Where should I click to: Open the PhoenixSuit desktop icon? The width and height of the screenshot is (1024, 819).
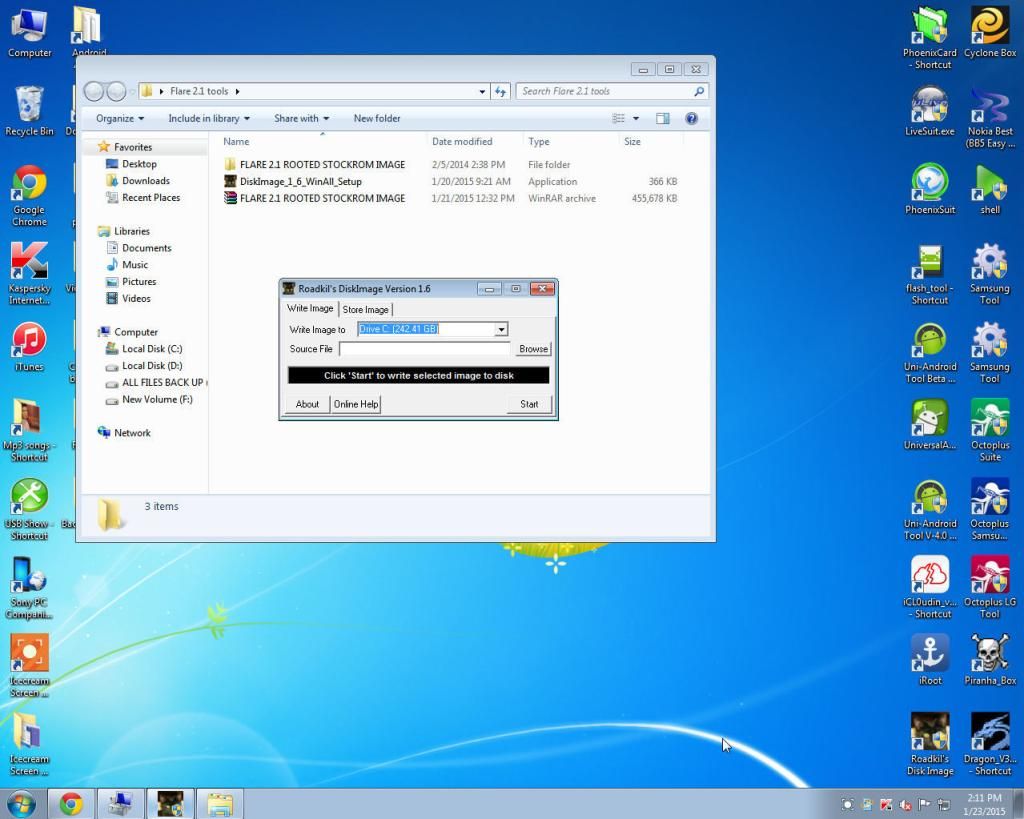(x=930, y=184)
